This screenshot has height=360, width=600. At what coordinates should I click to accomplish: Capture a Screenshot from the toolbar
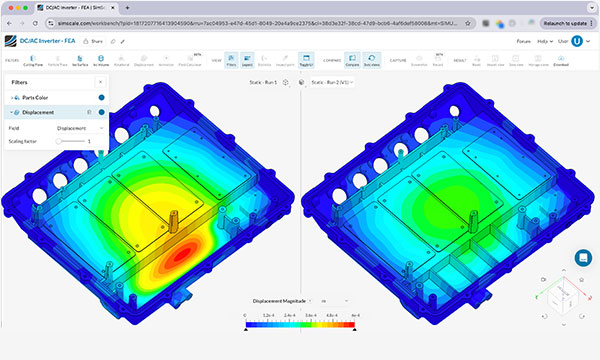click(419, 60)
